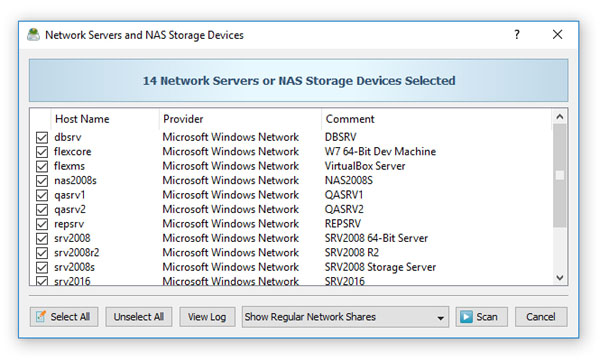Image resolution: width=600 pixels, height=361 pixels.
Task: Toggle the repsrv checkbox
Action: pyautogui.click(x=42, y=224)
